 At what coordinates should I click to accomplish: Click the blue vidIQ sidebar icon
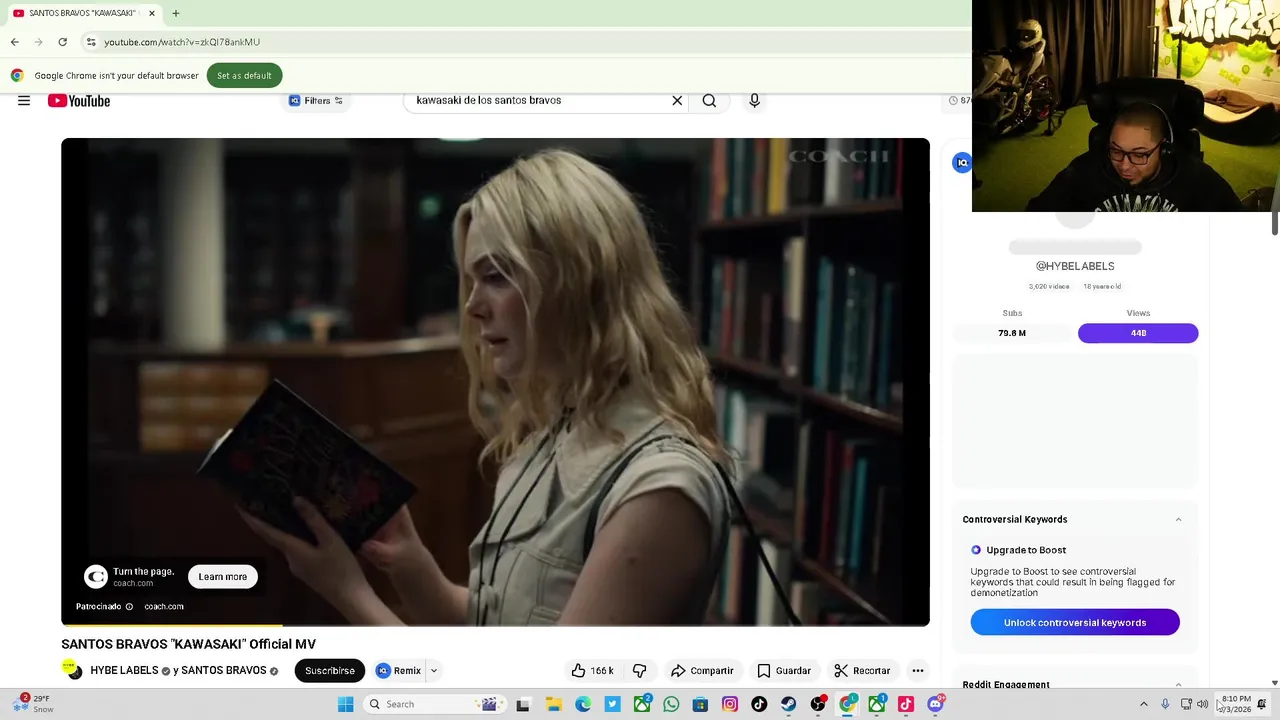point(962,163)
